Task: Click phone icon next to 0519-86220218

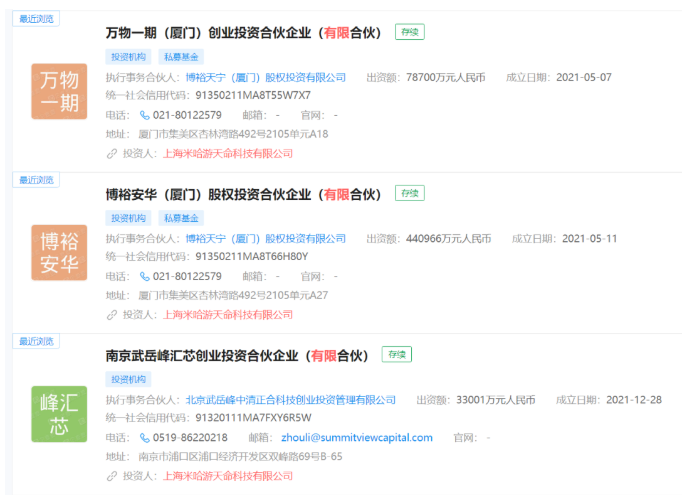Action: [x=145, y=438]
